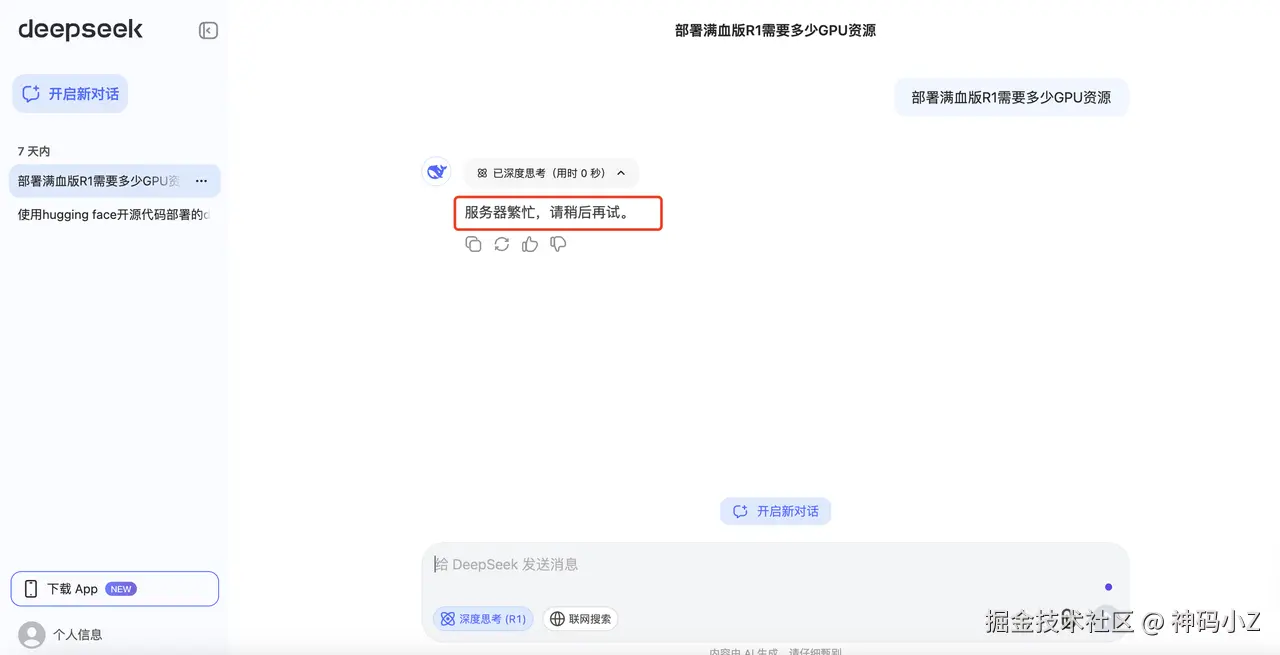Click the deepseek logo
The width and height of the screenshot is (1280, 655).
(80, 30)
